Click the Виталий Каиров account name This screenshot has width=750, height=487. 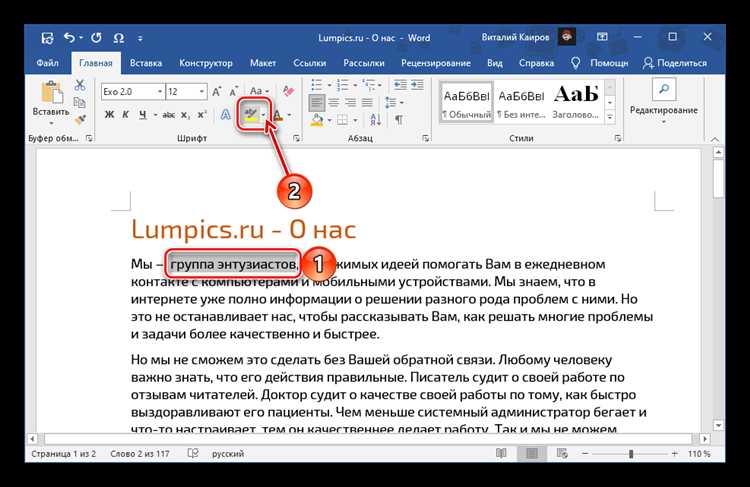coord(515,37)
